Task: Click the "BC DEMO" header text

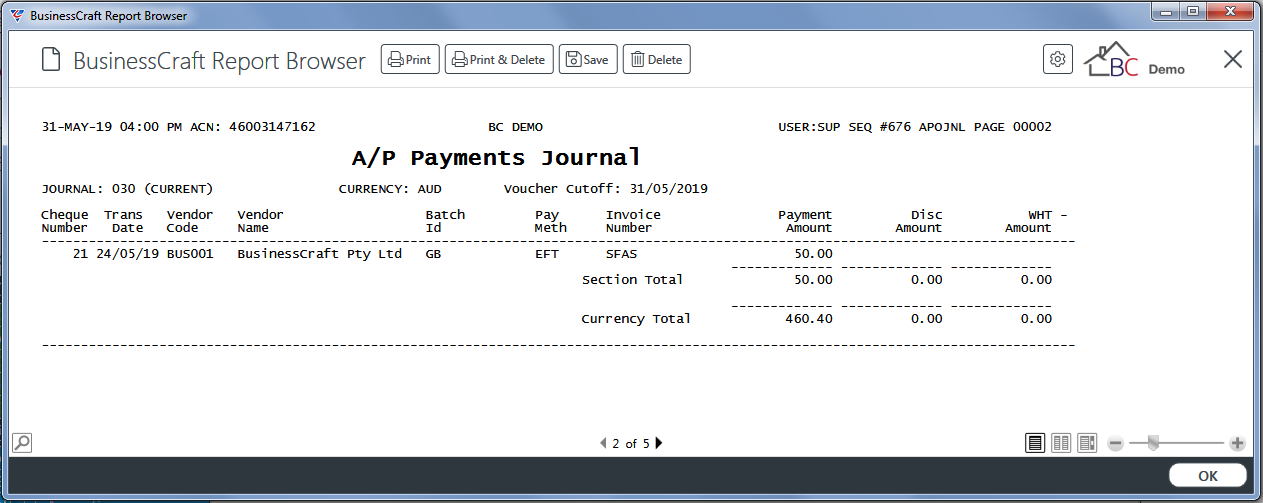Action: [x=515, y=127]
